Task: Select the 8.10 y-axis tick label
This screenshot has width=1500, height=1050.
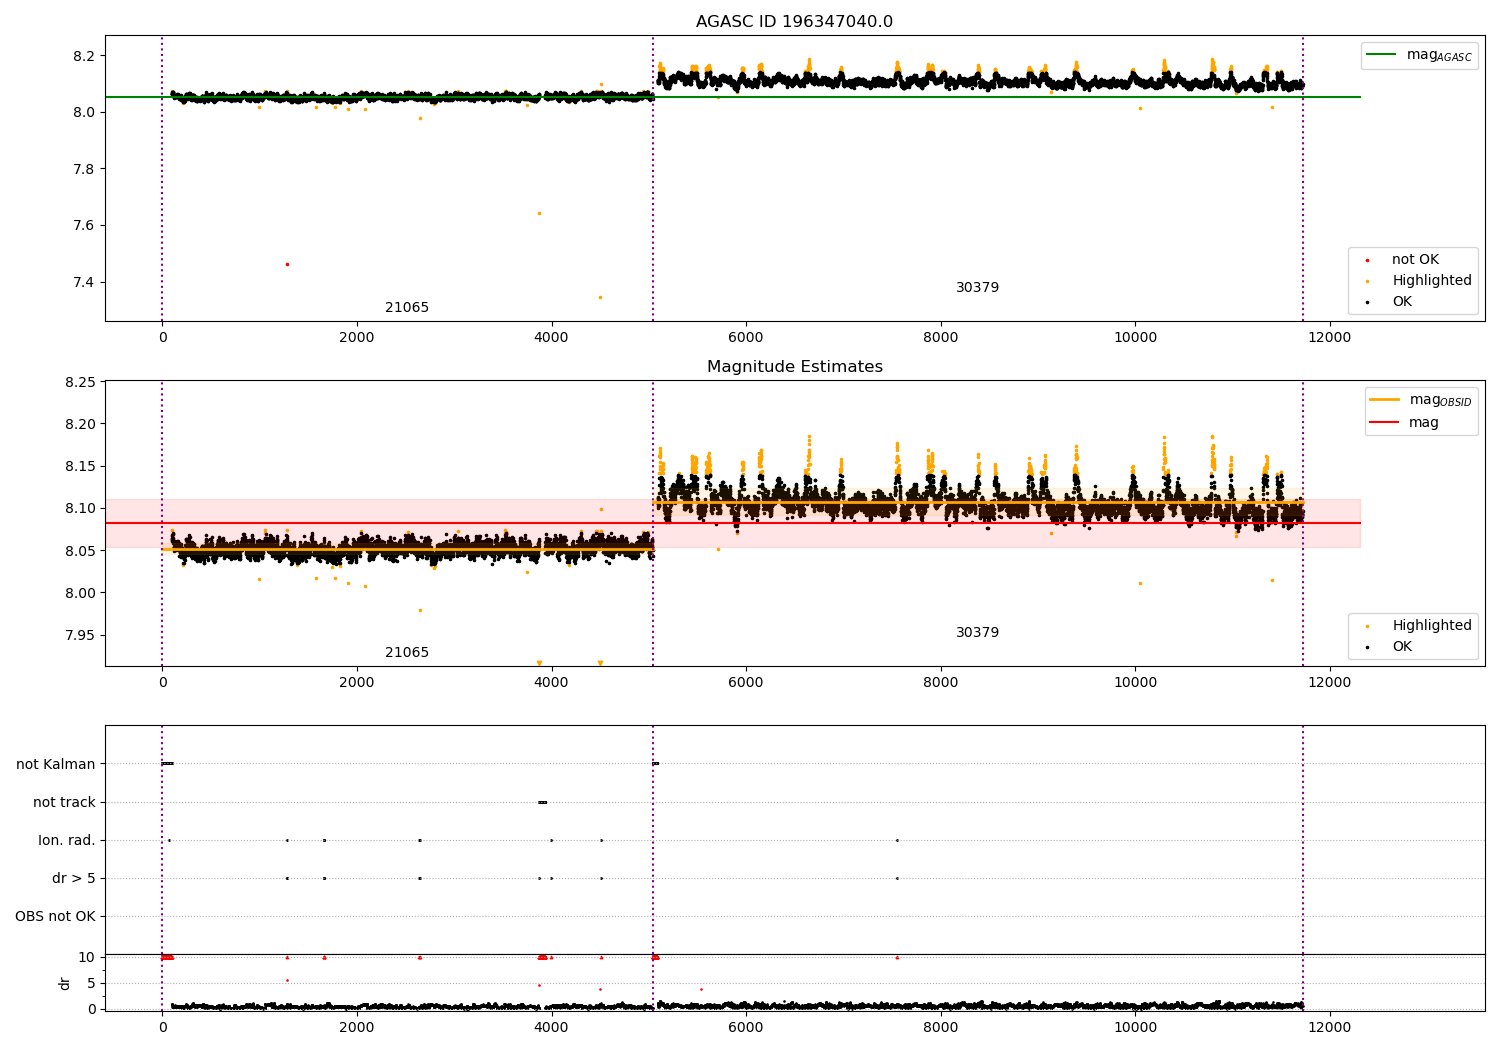Action: click(x=79, y=509)
